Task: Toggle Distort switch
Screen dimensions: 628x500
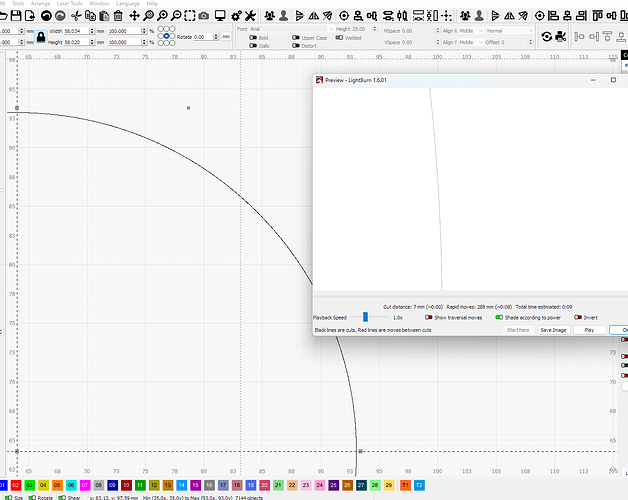Action: [296, 46]
